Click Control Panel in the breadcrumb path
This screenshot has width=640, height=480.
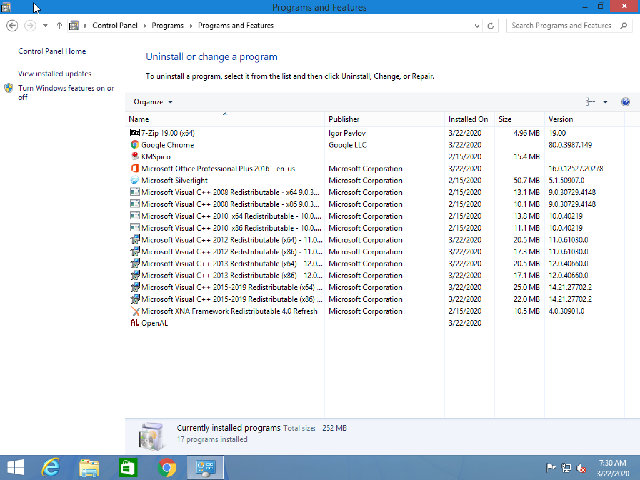pyautogui.click(x=115, y=25)
